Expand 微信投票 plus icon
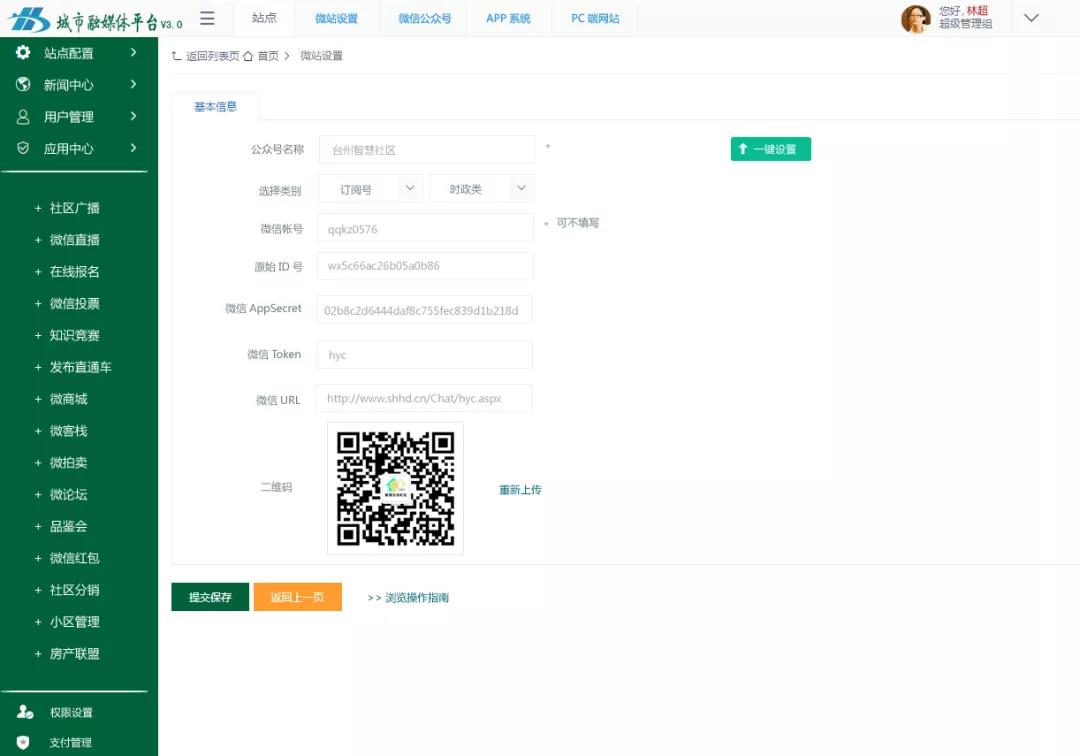This screenshot has width=1080, height=756. point(39,304)
